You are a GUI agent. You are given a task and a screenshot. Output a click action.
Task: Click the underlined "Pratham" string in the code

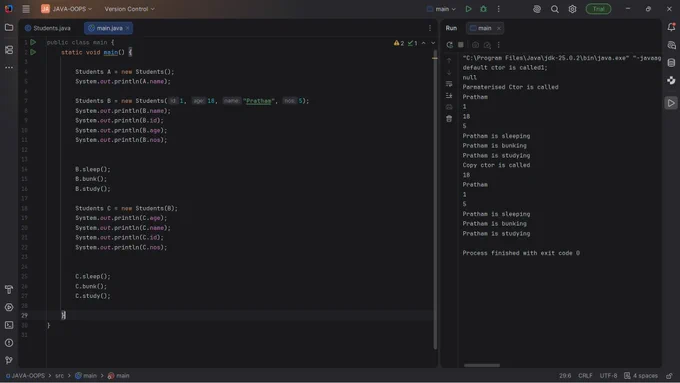tap(258, 101)
